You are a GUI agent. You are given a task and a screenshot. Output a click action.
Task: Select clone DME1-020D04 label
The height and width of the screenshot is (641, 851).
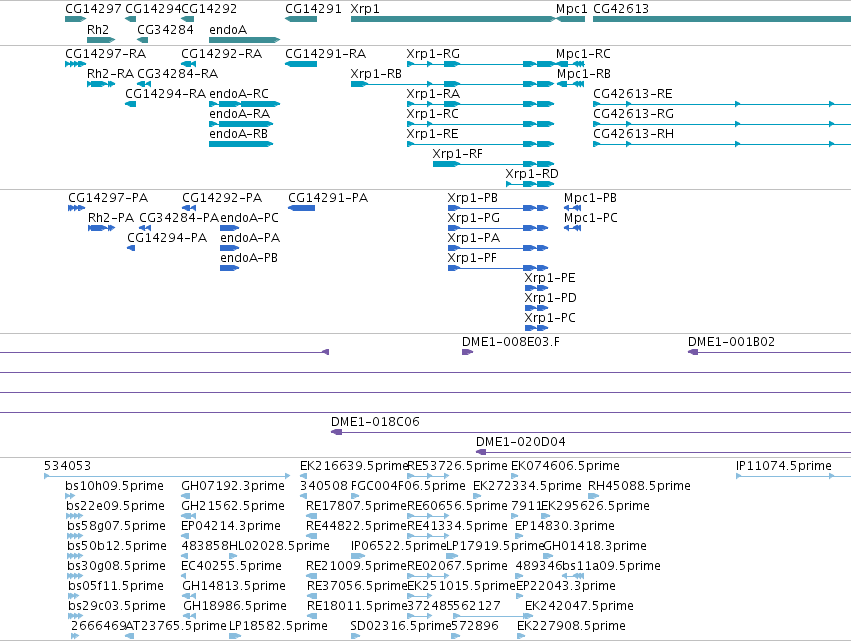[x=520, y=442]
